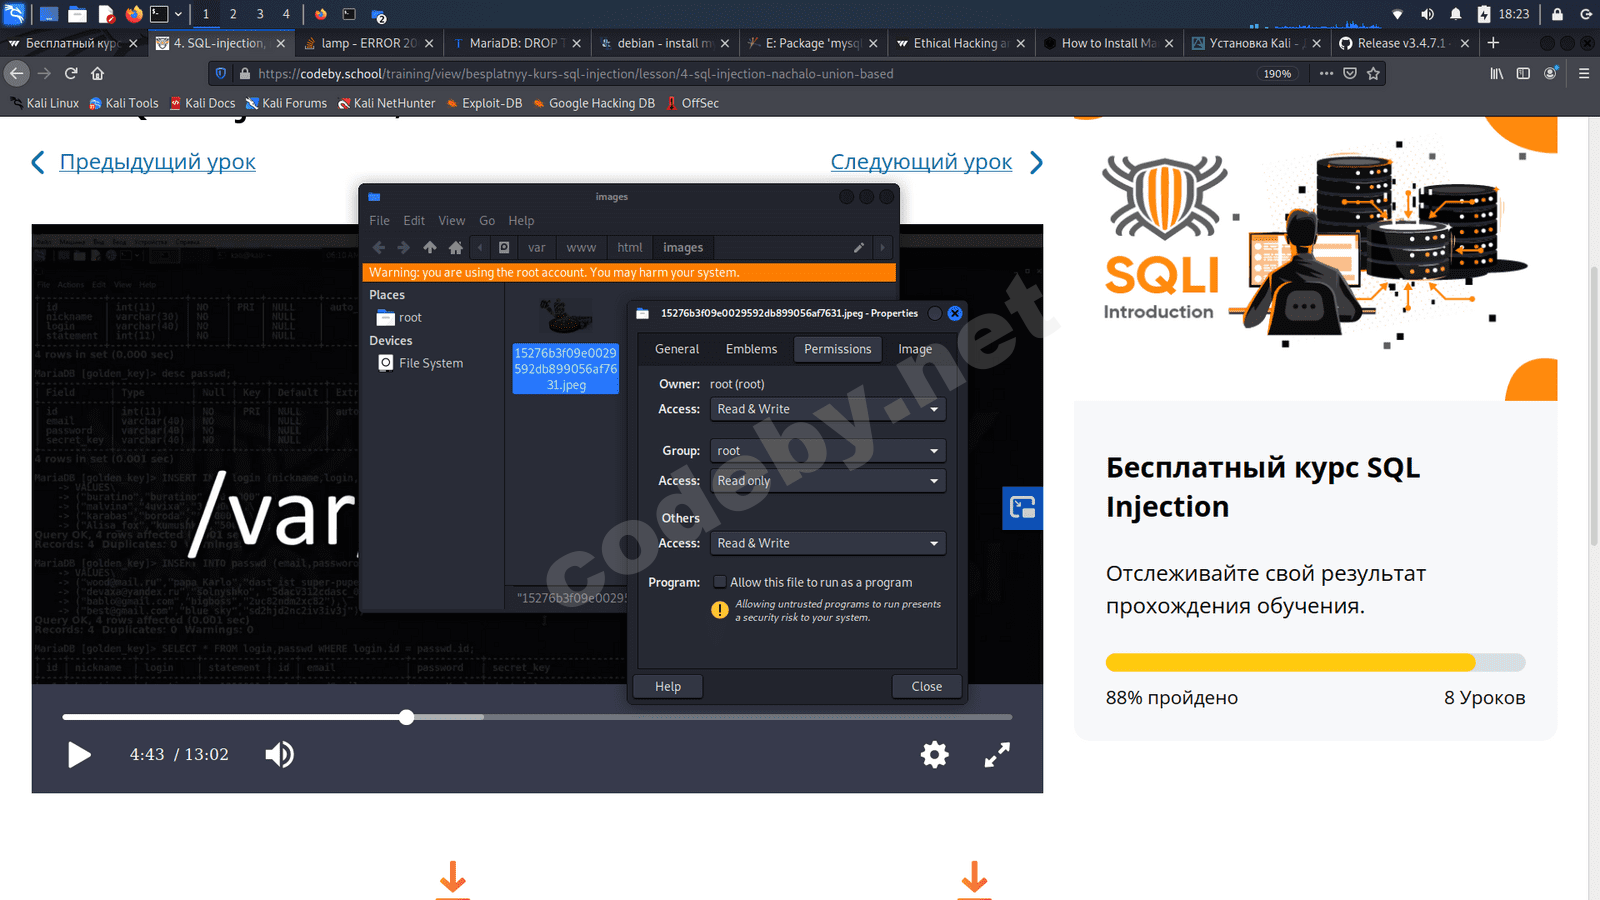The height and width of the screenshot is (900, 1600).
Task: Bookmark this page with star icon
Action: [x=1373, y=73]
